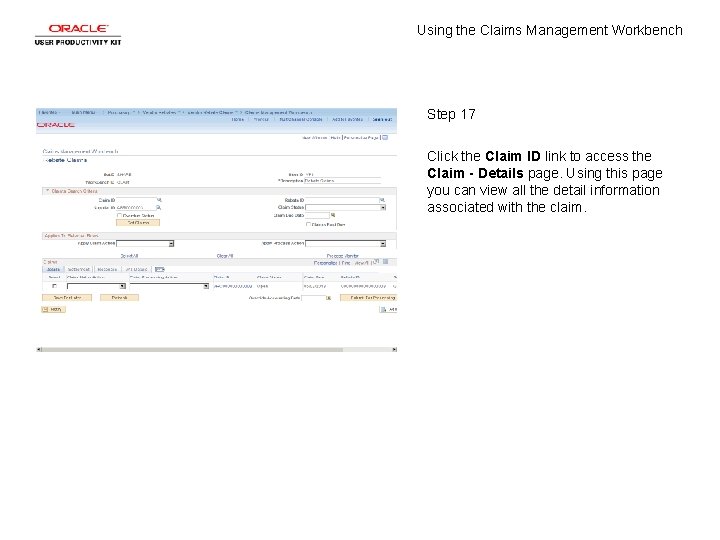Enable the Claims Past Due checkbox
Screen dimensions: 720x540
[309, 225]
